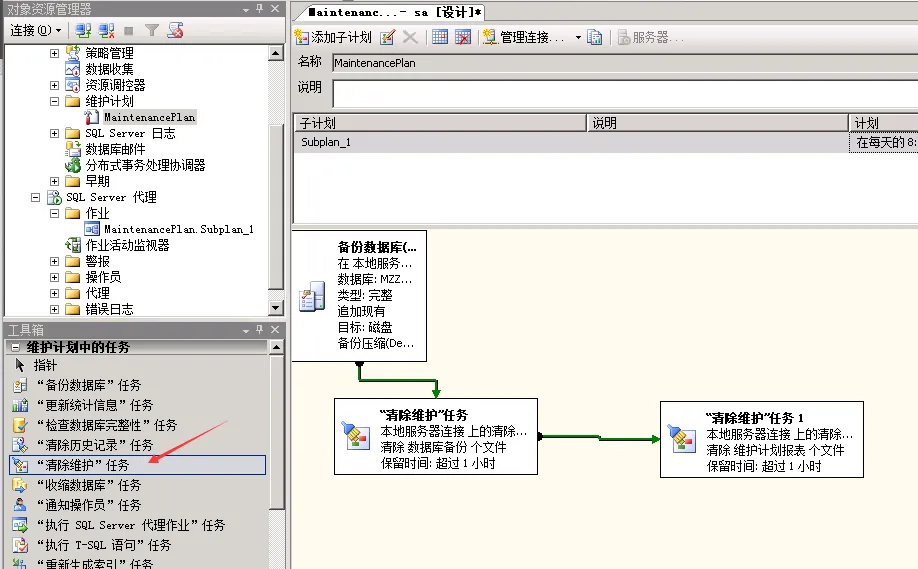Click the delete subplan X icon

[410, 37]
